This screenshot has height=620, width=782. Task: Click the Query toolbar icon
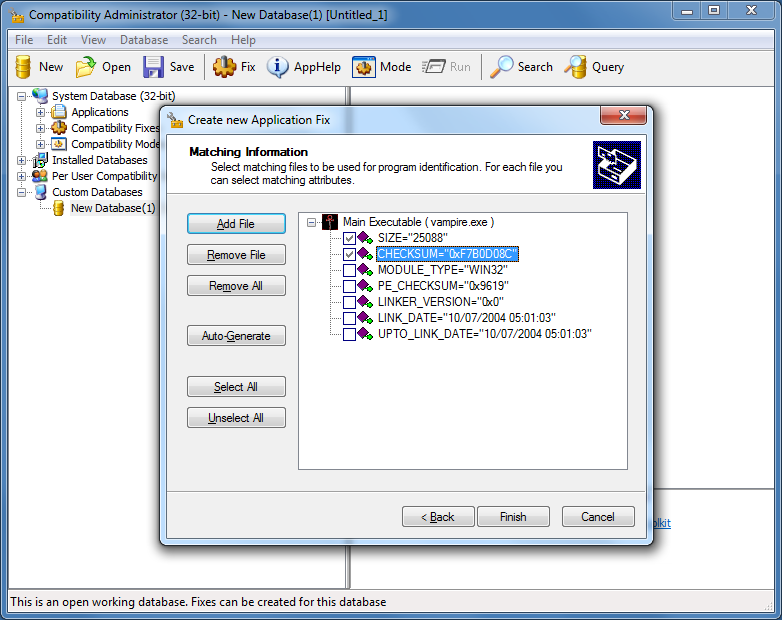[x=576, y=67]
